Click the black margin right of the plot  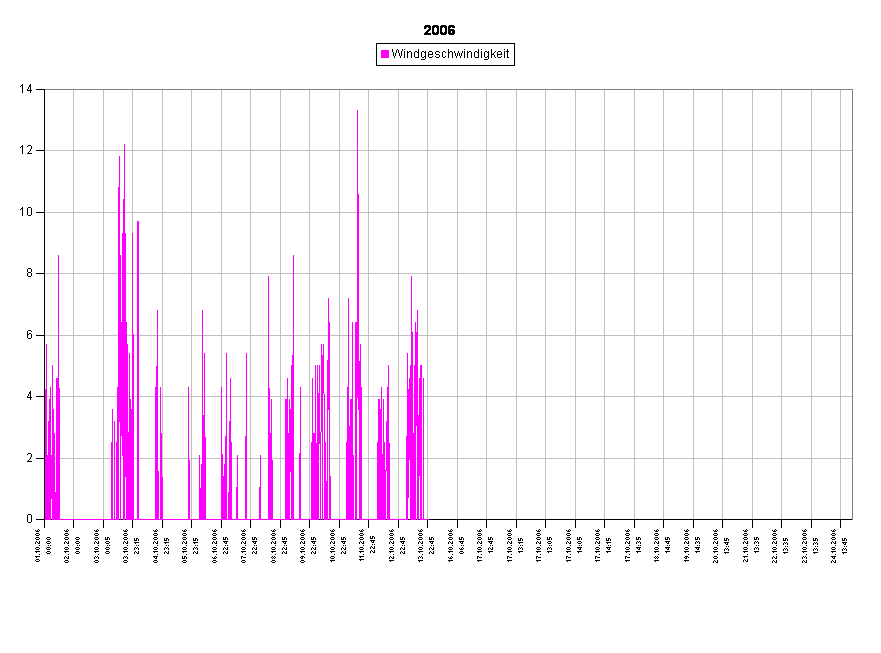pos(867,300)
